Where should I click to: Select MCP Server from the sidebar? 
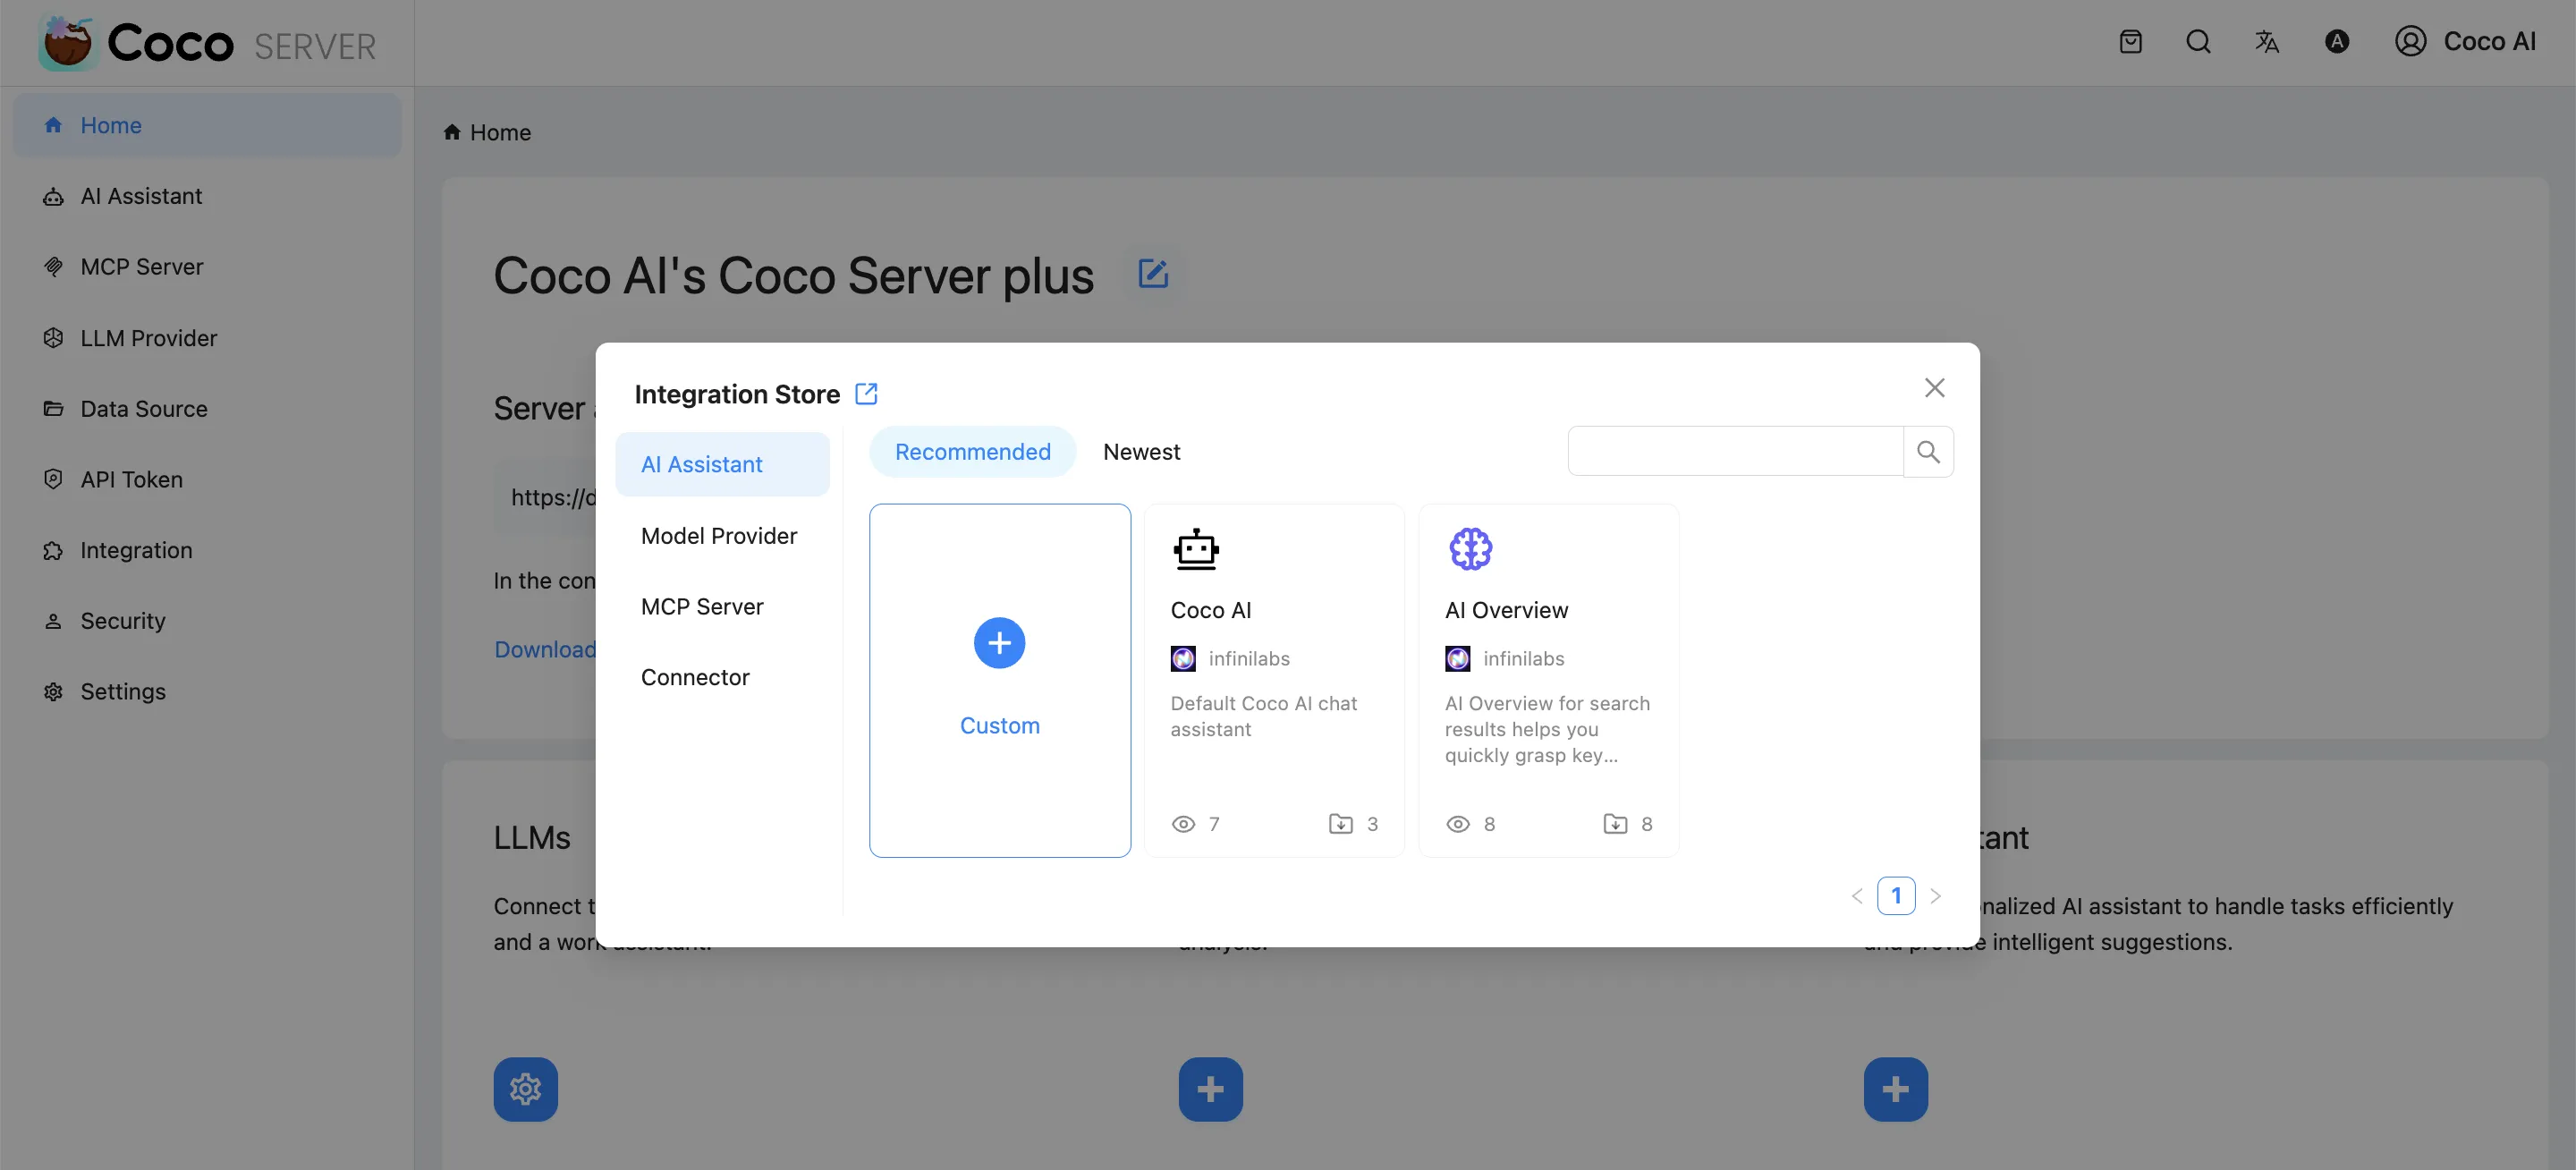[x=141, y=266]
